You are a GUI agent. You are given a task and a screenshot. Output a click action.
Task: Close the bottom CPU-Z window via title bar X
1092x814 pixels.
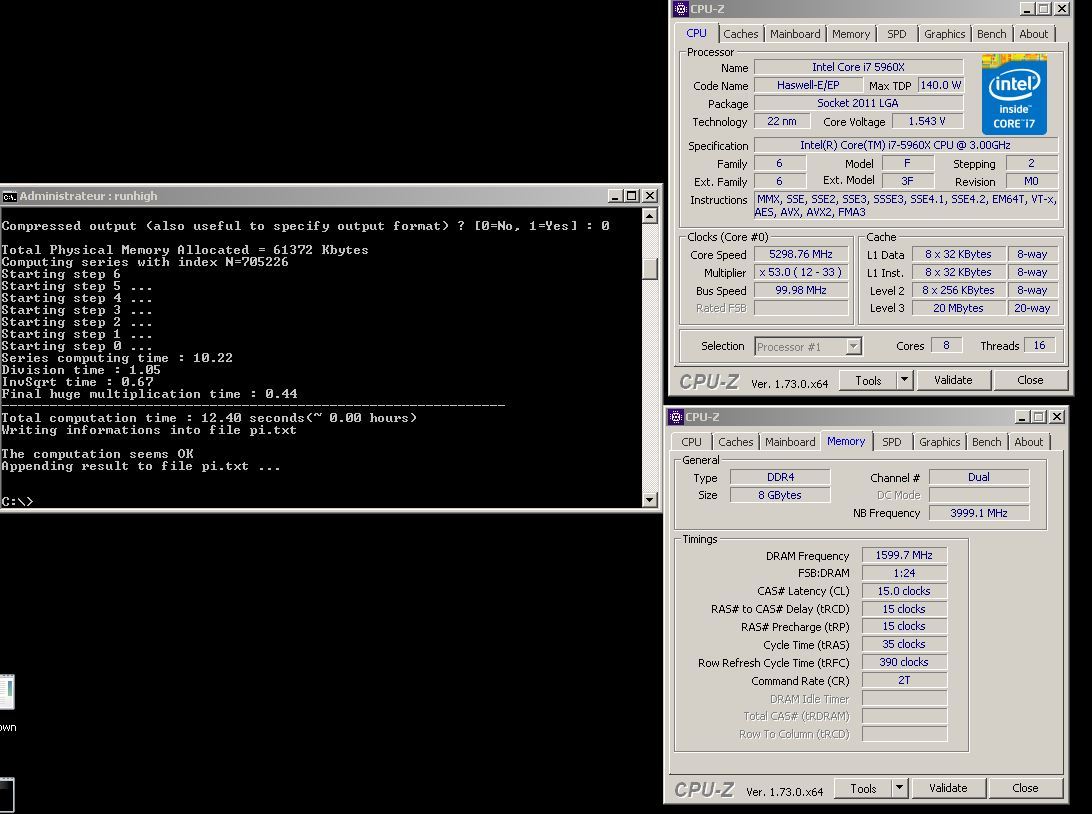(x=1057, y=417)
